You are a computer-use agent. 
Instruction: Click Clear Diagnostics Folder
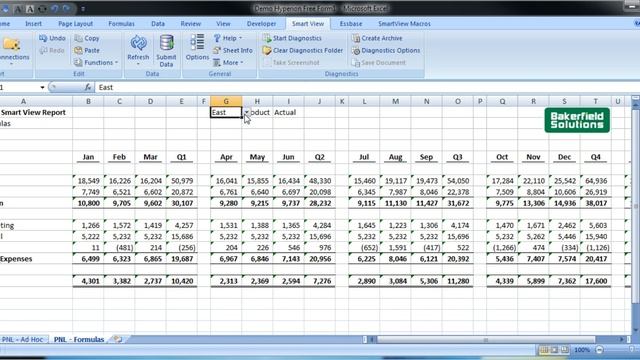click(x=303, y=50)
